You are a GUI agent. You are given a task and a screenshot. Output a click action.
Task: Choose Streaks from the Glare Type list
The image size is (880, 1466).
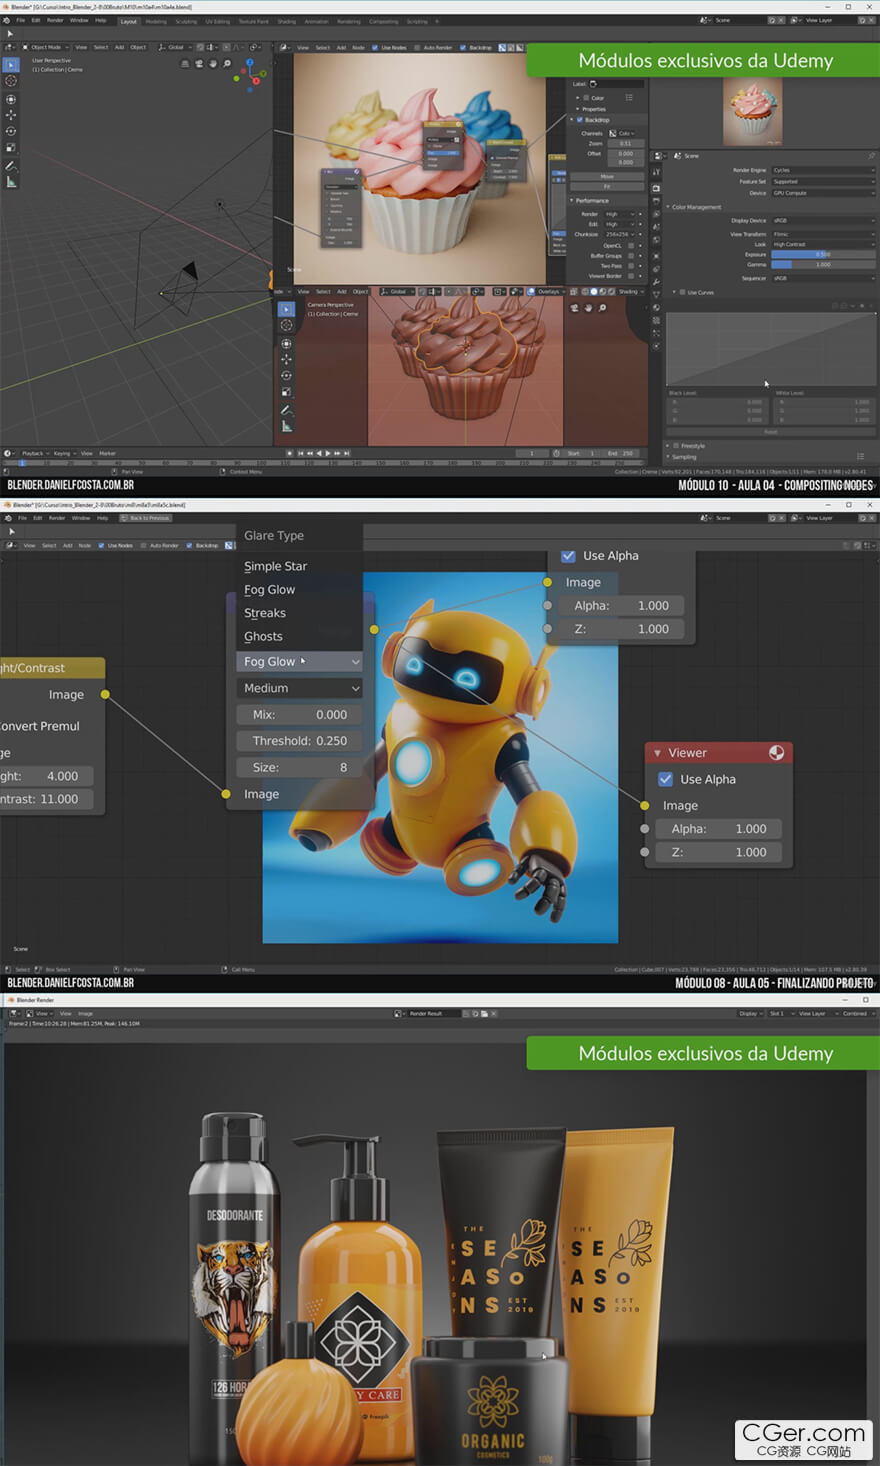(265, 613)
